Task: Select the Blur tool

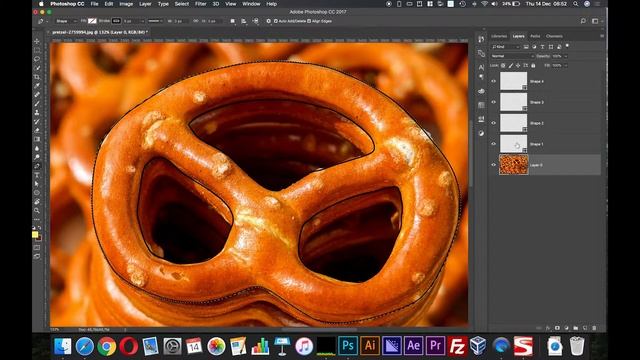Action: click(37, 148)
